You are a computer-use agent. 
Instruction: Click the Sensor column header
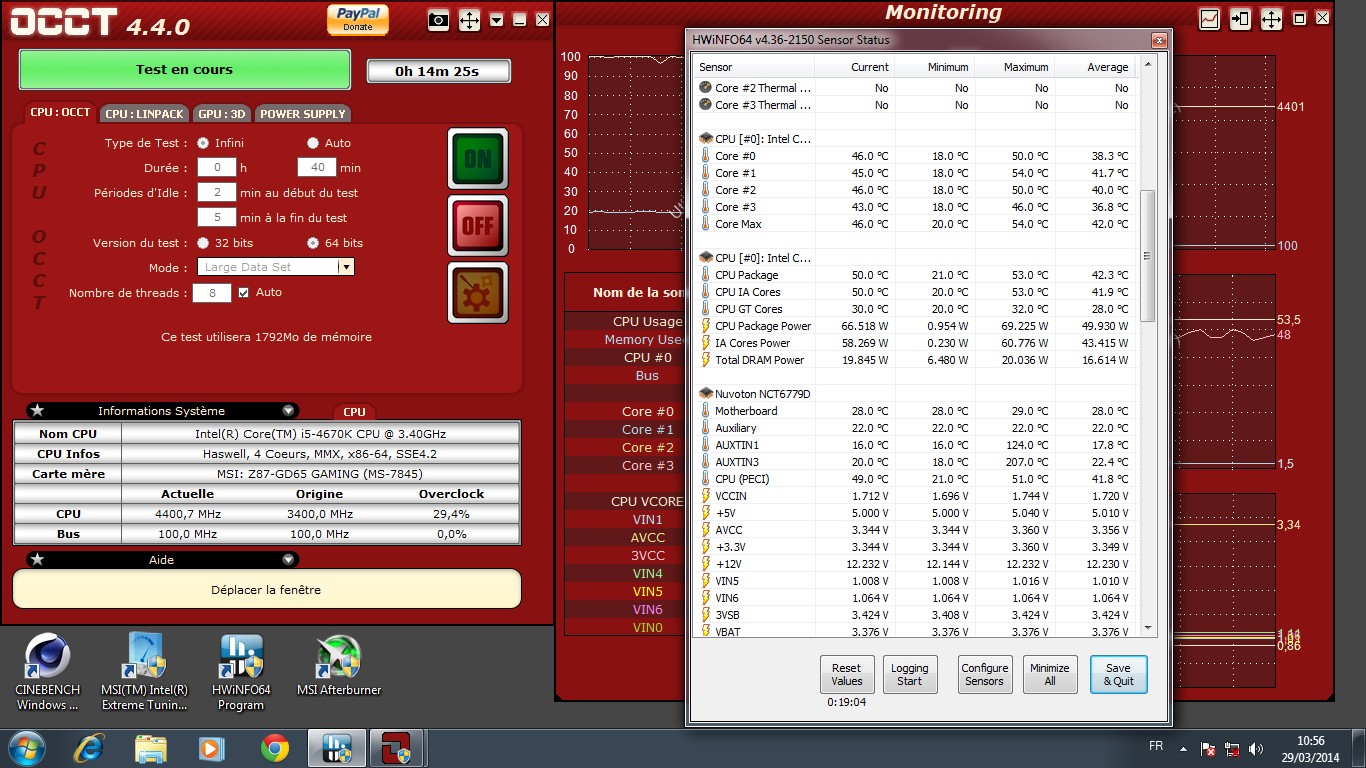(754, 67)
